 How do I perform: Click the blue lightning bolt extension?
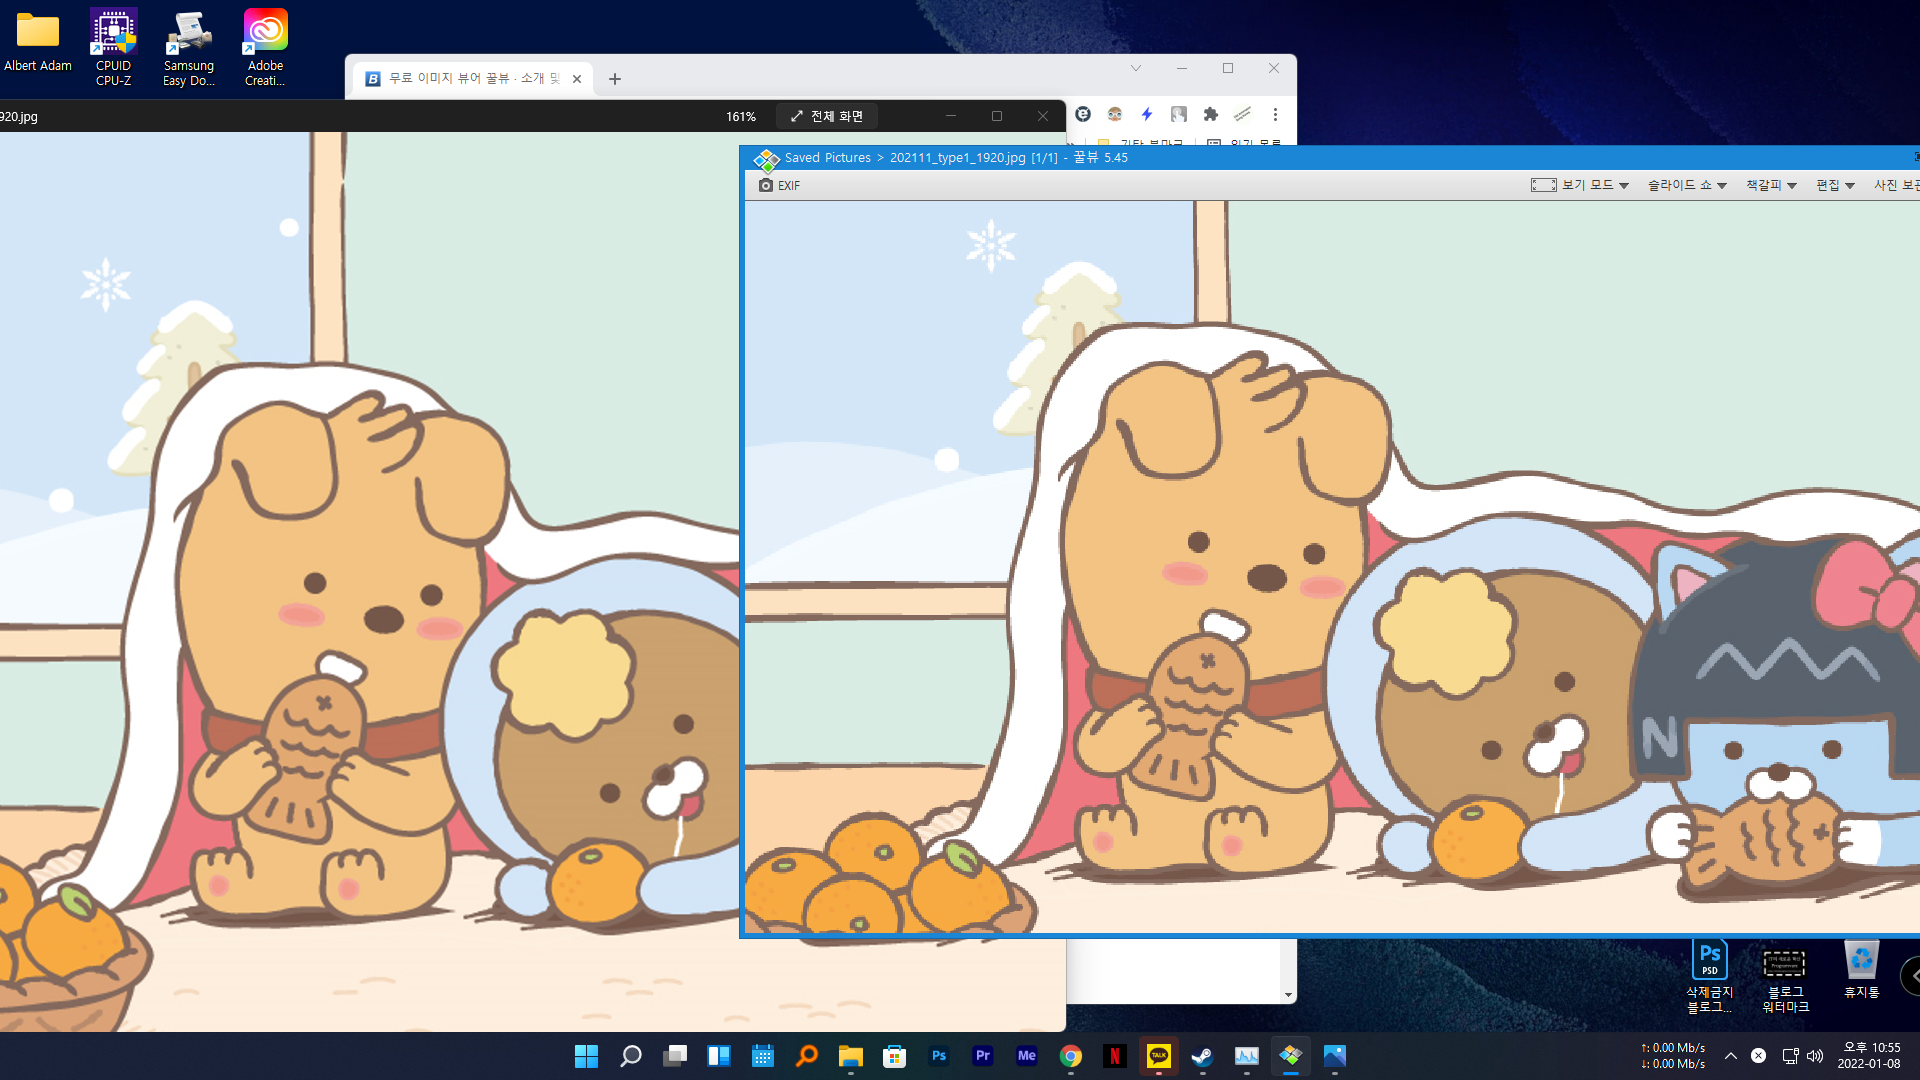[x=1147, y=115]
